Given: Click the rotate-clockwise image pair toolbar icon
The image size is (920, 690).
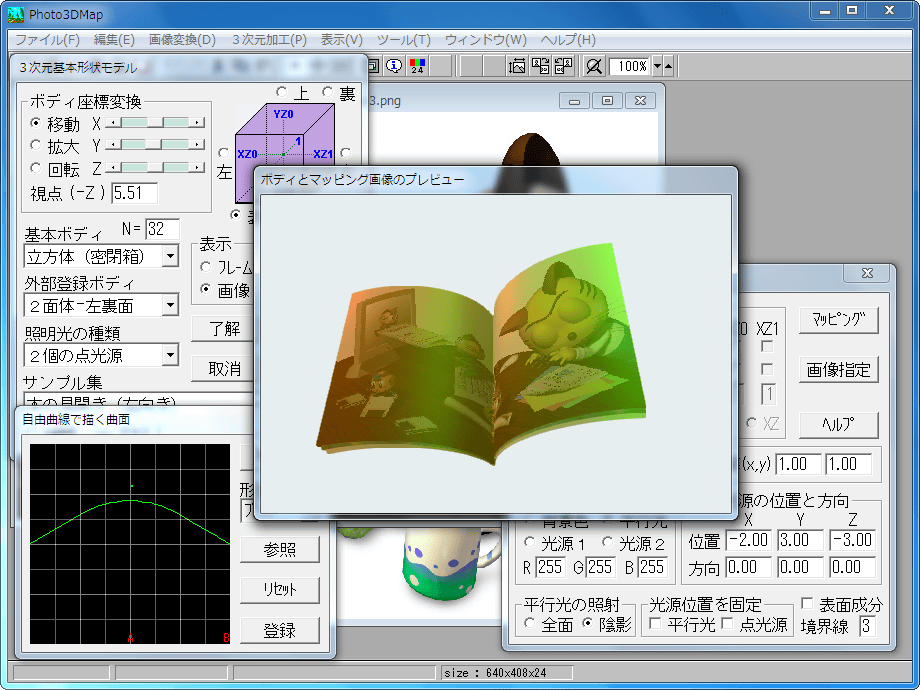Looking at the screenshot, I should pos(540,66).
